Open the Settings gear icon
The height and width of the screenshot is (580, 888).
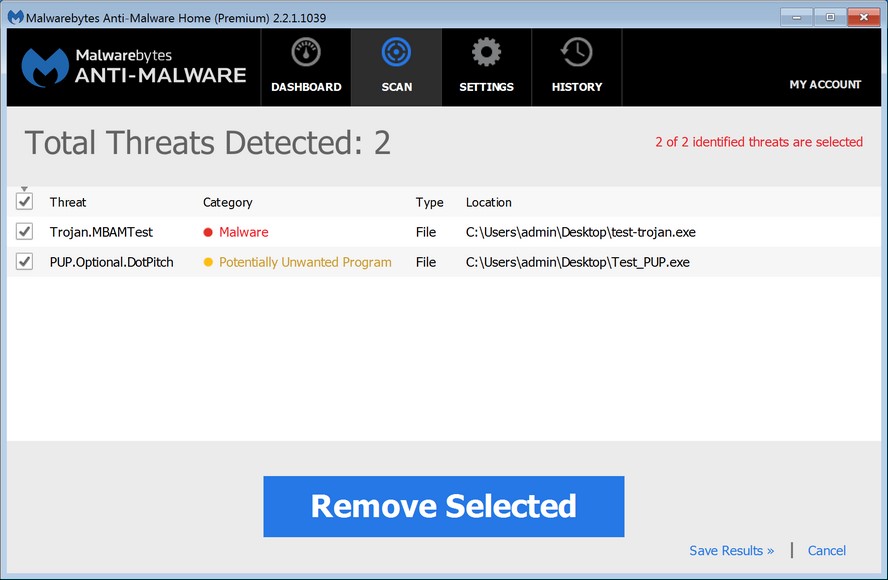tap(486, 52)
